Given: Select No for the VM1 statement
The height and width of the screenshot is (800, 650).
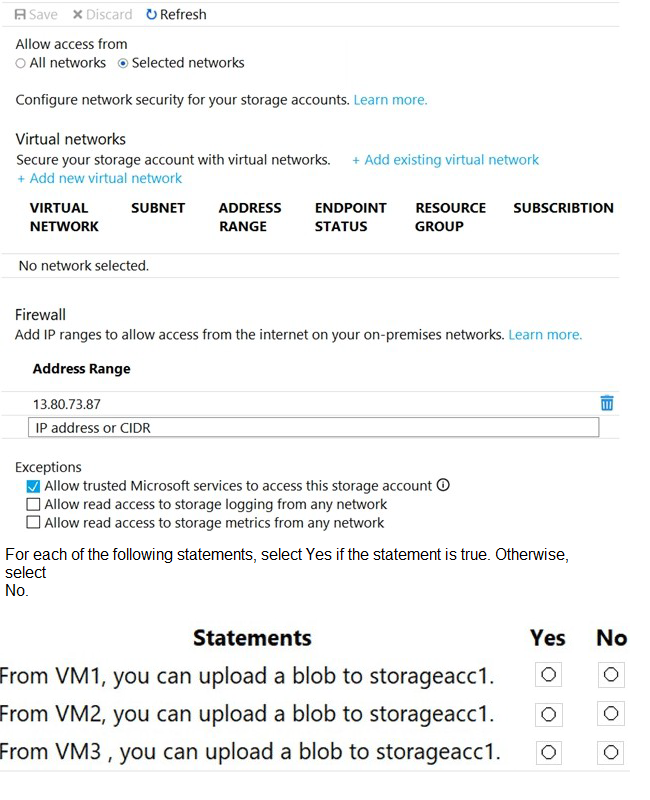Looking at the screenshot, I should [611, 675].
